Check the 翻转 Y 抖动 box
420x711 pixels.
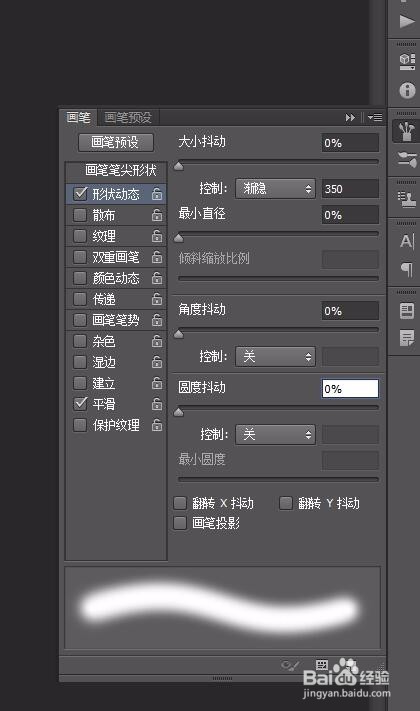pyautogui.click(x=286, y=503)
